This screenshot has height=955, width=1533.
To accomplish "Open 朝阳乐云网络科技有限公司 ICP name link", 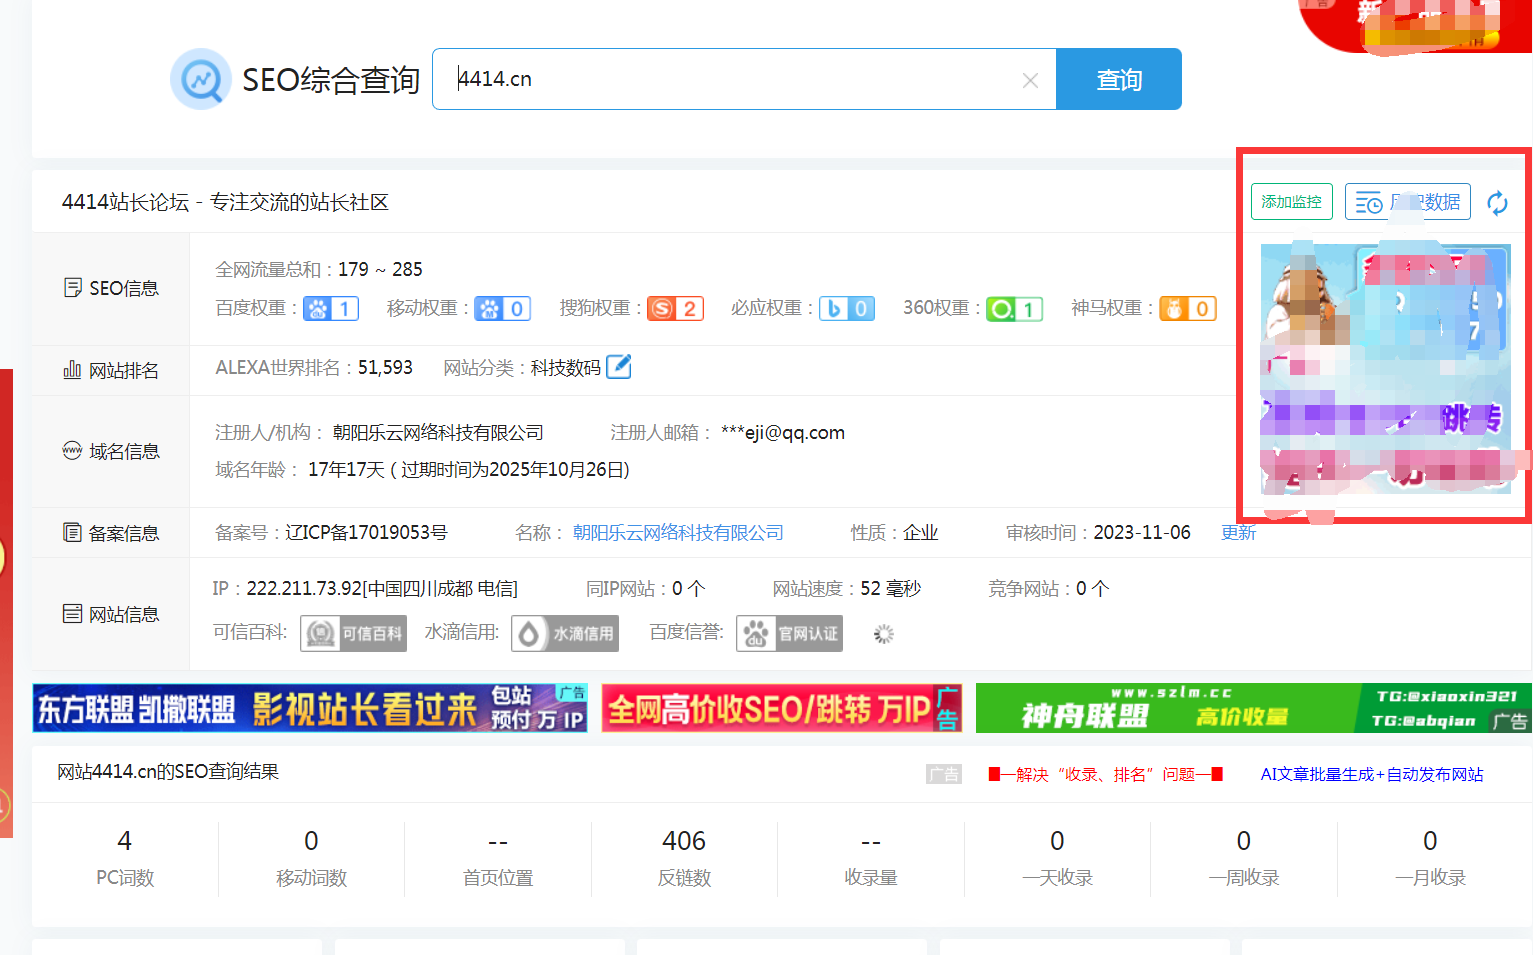I will [678, 533].
